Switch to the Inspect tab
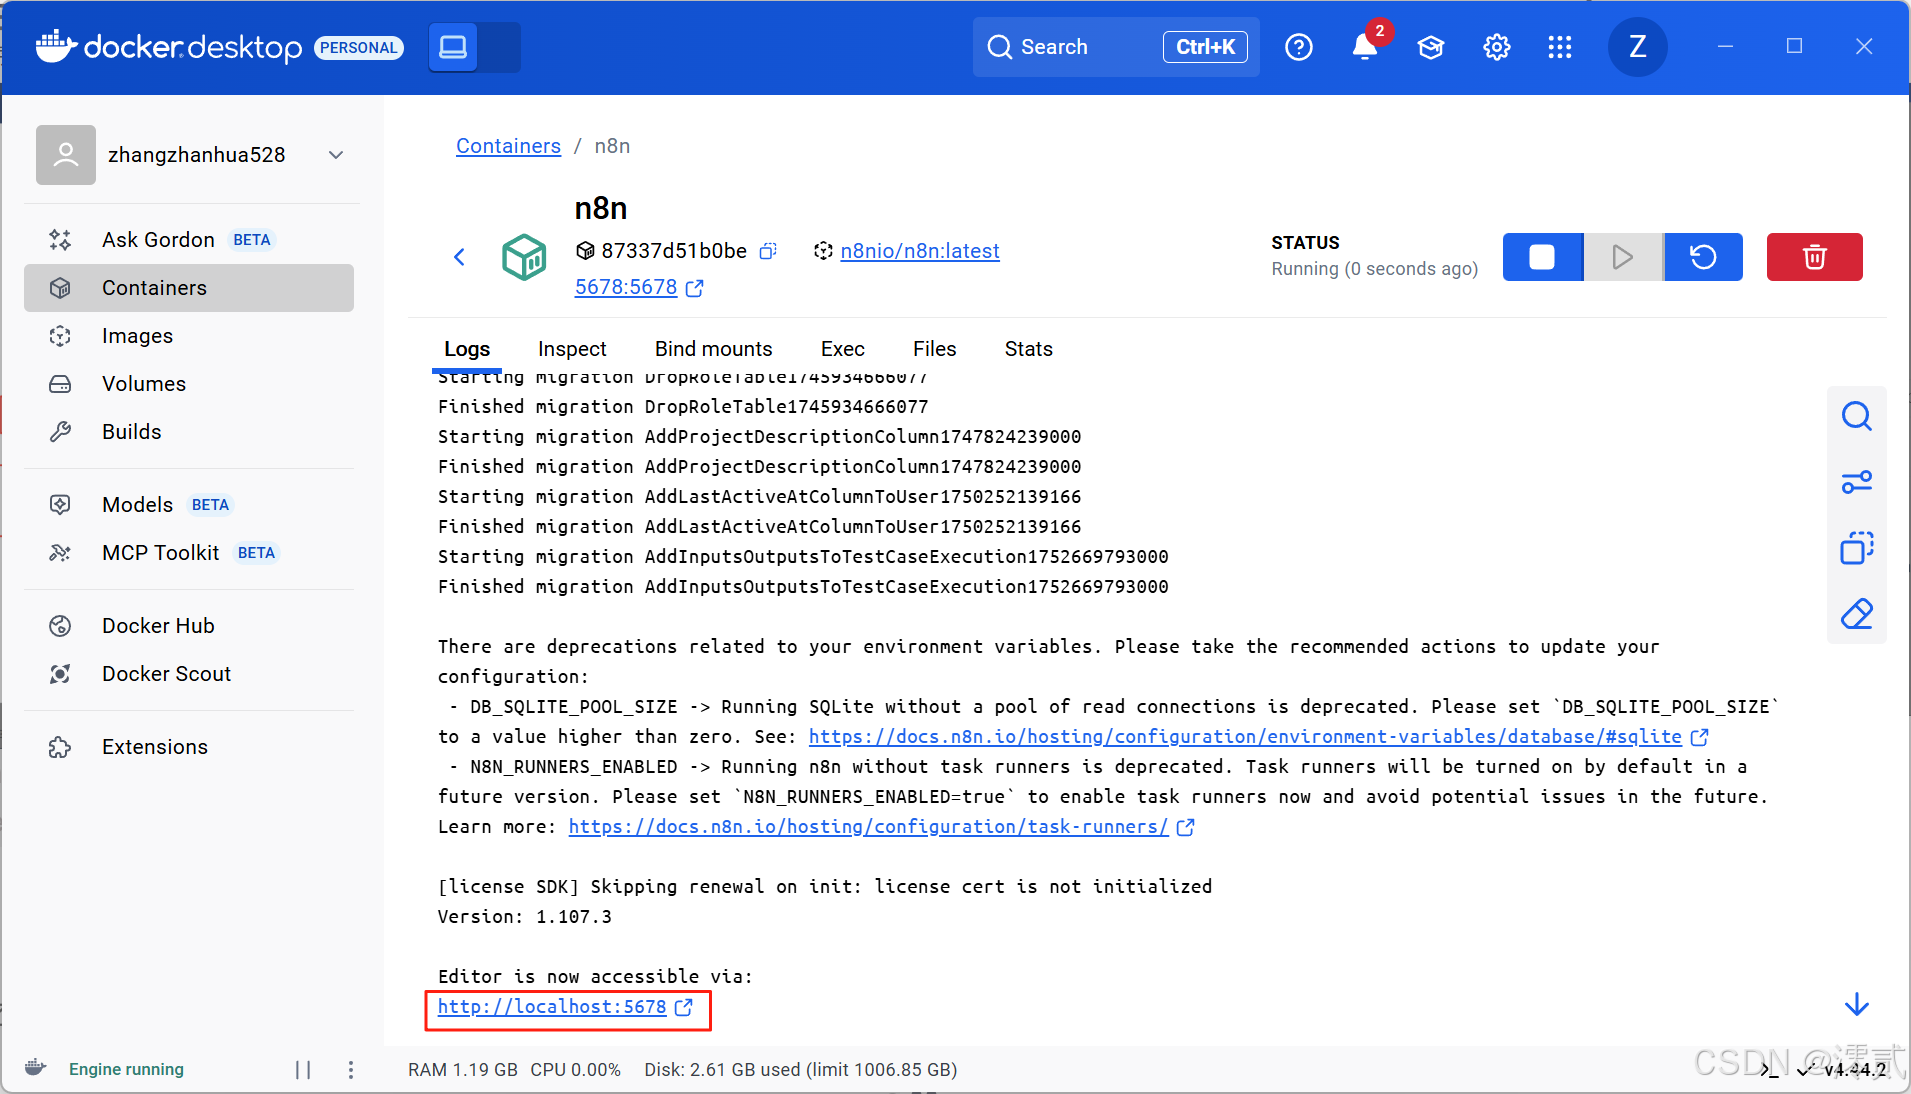The width and height of the screenshot is (1911, 1094). coord(572,349)
